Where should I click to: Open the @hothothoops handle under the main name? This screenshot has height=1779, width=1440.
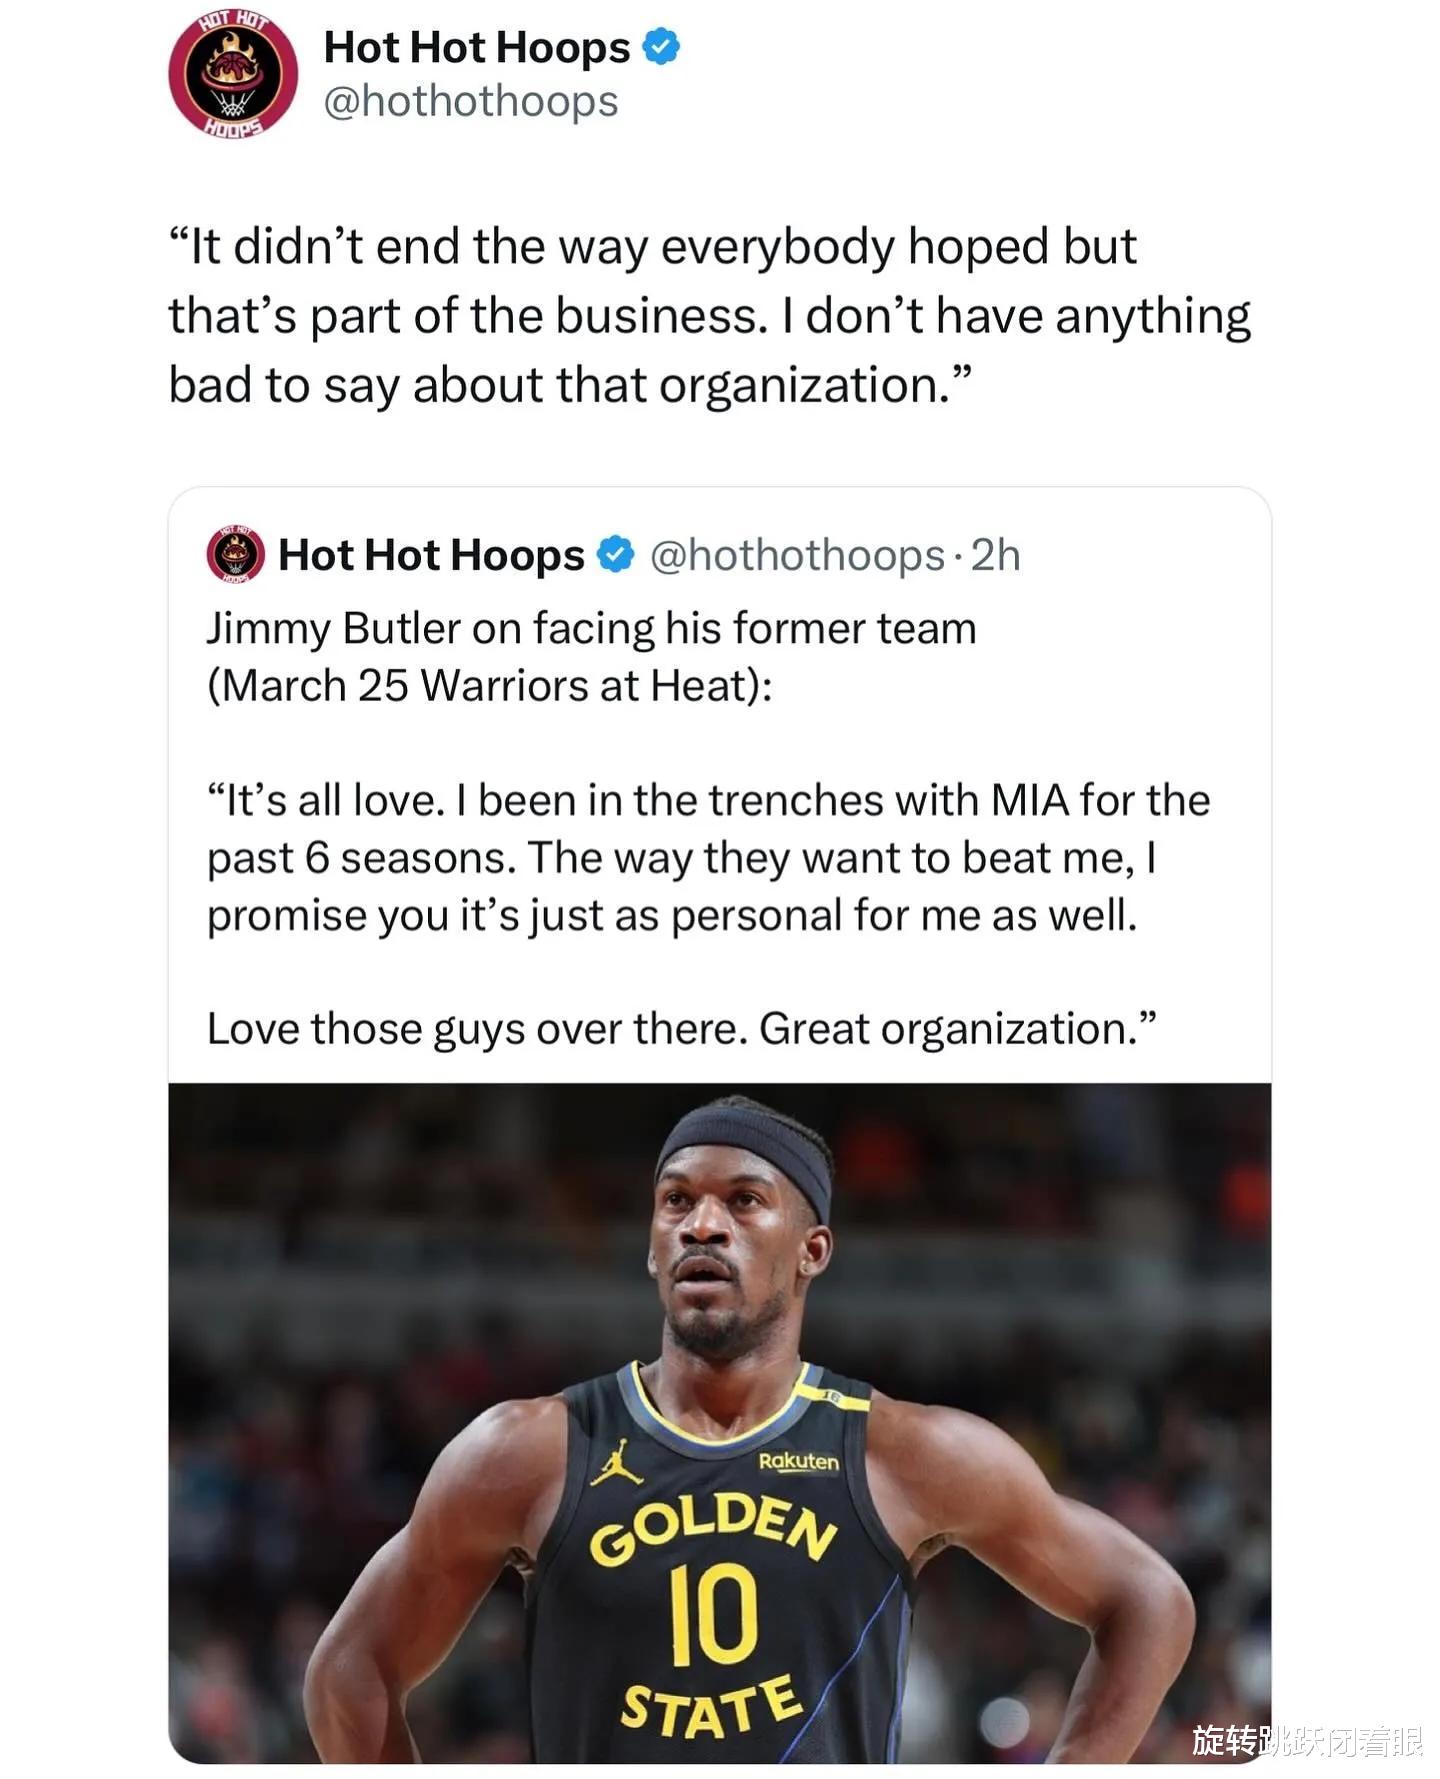(x=471, y=101)
